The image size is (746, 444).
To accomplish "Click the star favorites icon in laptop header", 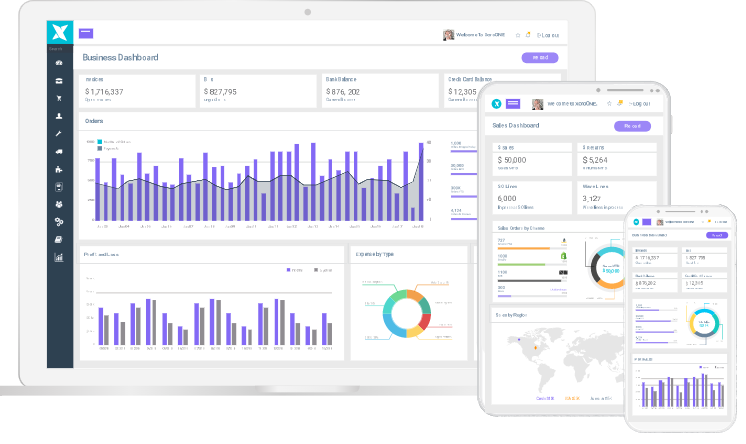I will tap(518, 35).
